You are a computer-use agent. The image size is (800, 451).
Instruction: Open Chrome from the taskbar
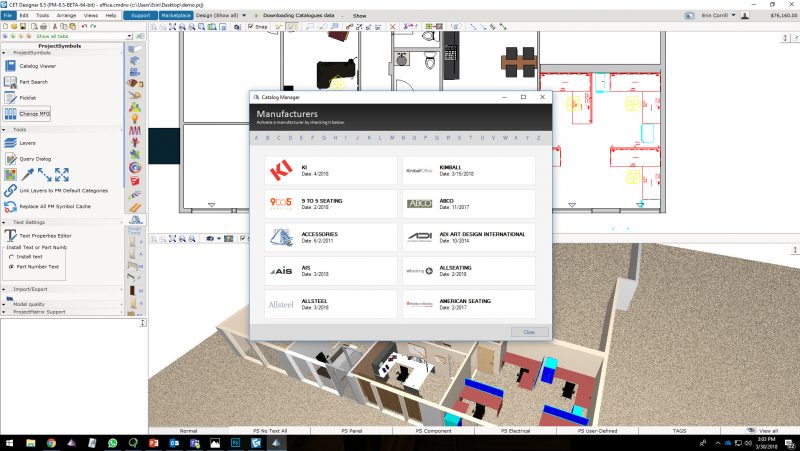pos(51,443)
